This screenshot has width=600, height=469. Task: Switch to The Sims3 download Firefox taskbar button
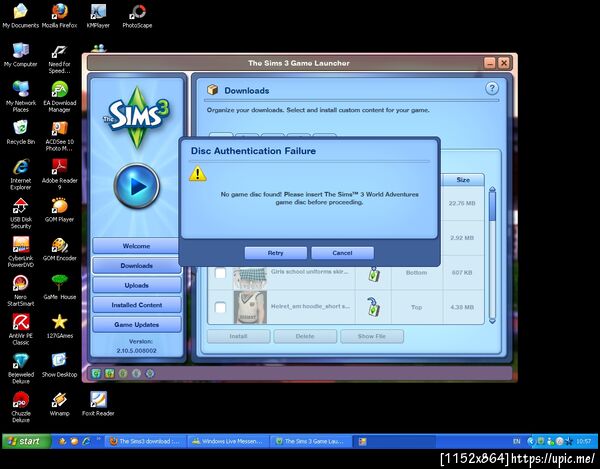click(x=145, y=441)
